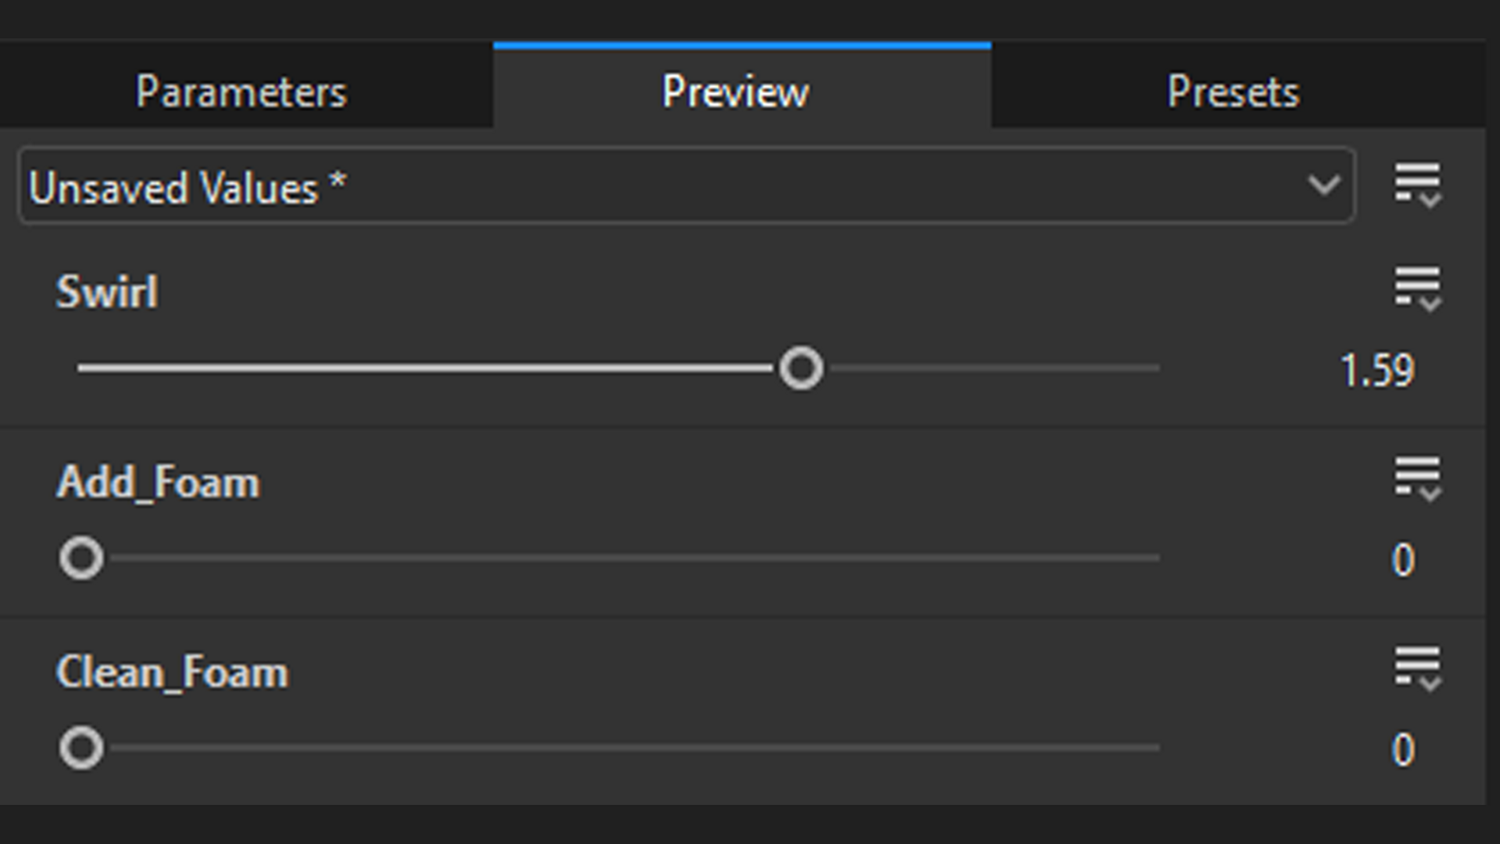Click the Clean_Foam value field showing 0
The image size is (1500, 844).
coord(1403,750)
